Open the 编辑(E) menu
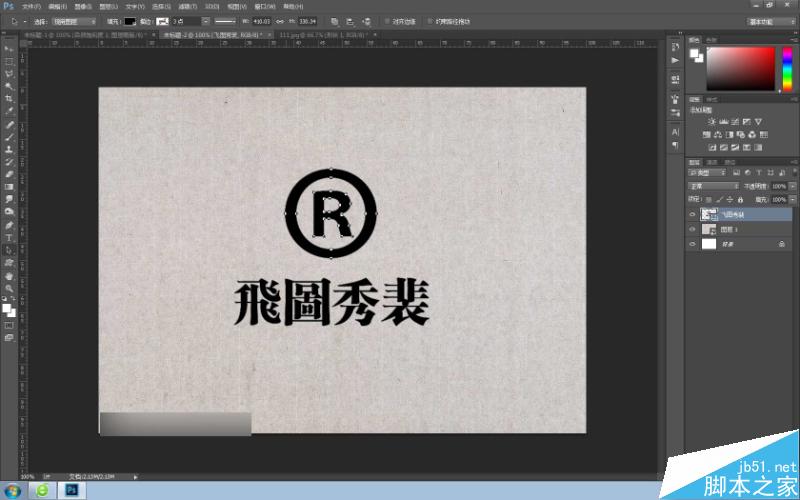 57,7
